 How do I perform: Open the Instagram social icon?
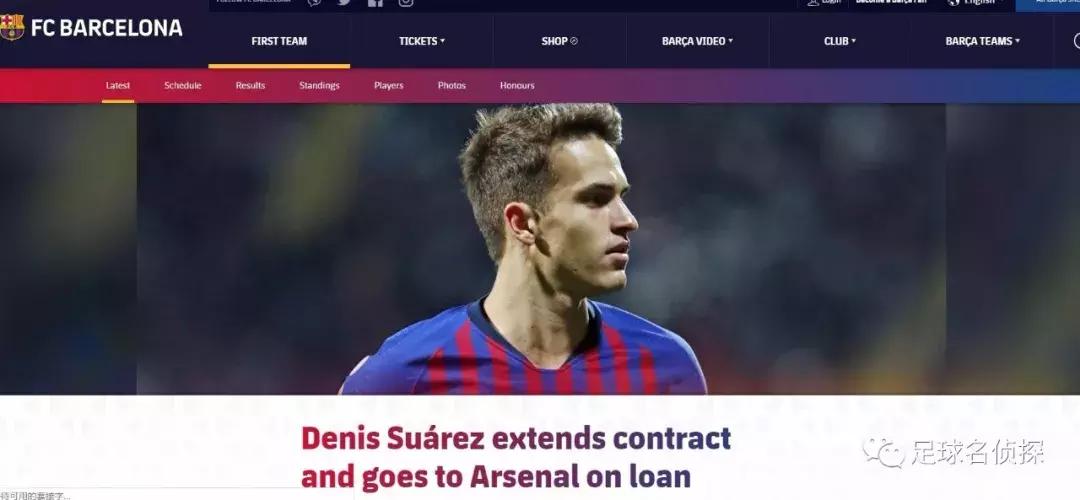pyautogui.click(x=406, y=3)
